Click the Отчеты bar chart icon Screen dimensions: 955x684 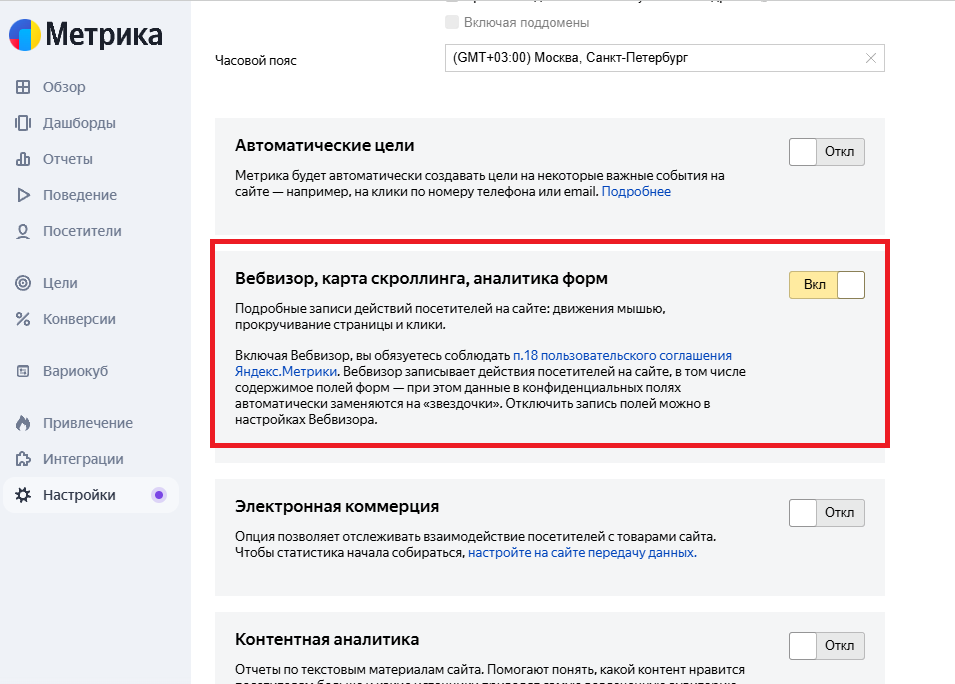coord(23,159)
